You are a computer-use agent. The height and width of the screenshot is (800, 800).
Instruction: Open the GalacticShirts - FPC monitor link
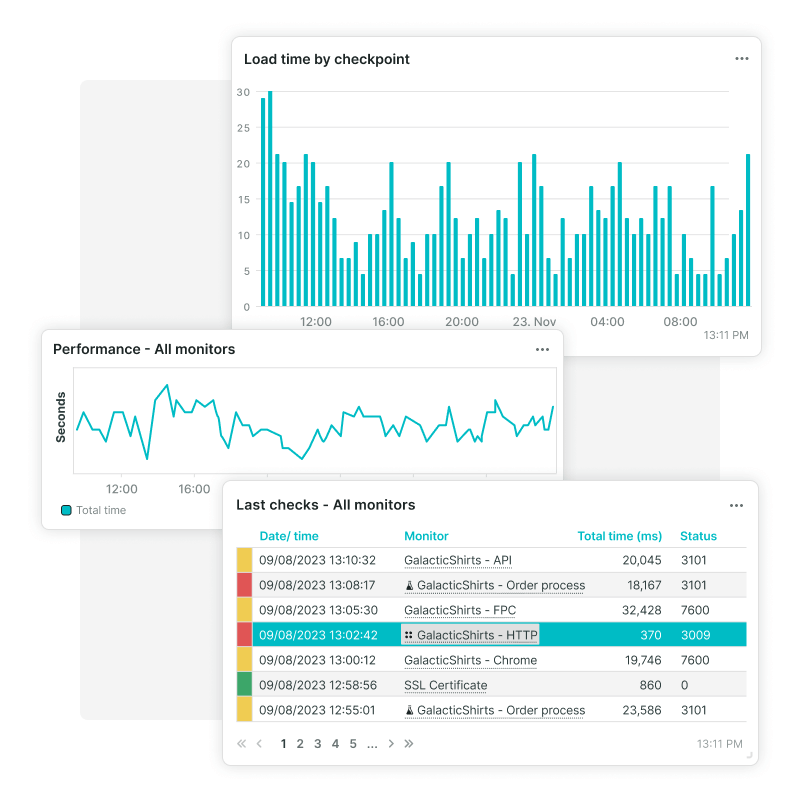pyautogui.click(x=458, y=610)
